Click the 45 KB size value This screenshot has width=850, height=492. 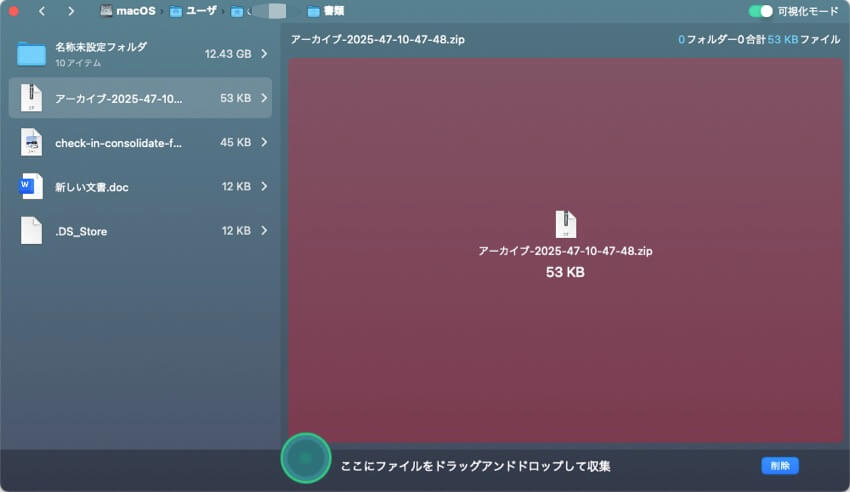(x=235, y=143)
